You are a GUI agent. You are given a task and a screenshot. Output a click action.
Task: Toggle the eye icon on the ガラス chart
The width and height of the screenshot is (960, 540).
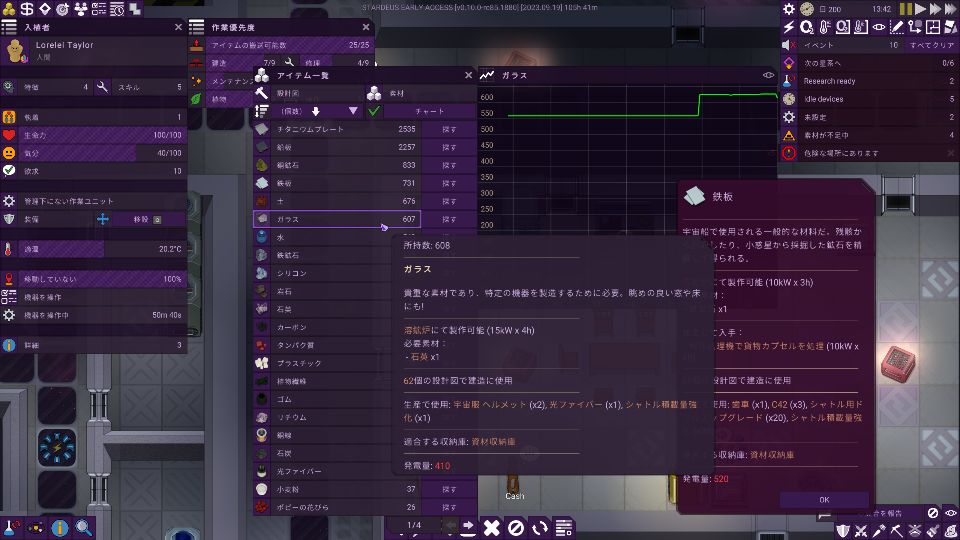tap(768, 75)
